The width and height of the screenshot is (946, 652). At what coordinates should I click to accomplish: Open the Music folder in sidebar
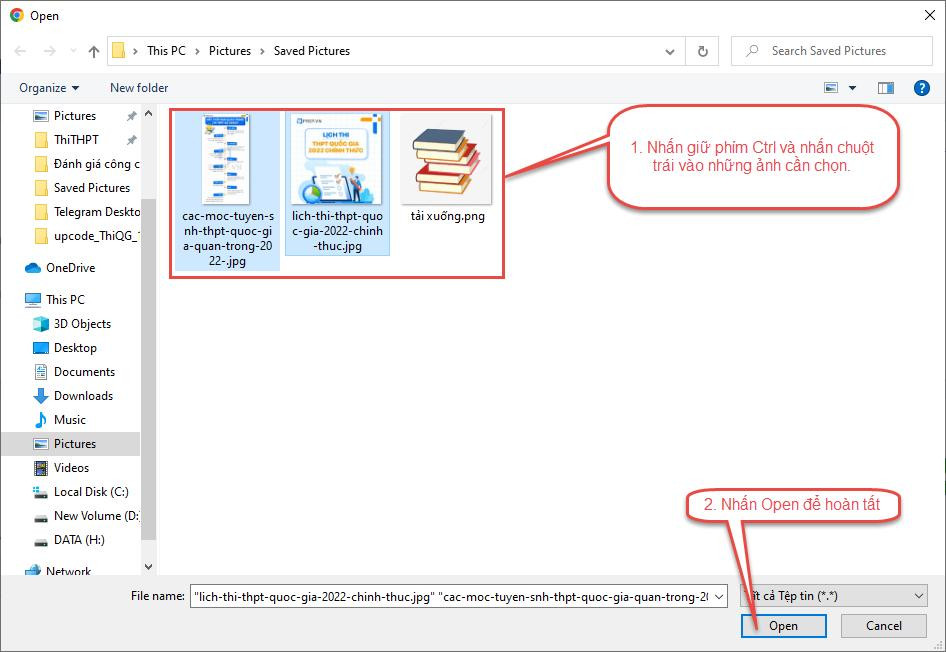[69, 419]
